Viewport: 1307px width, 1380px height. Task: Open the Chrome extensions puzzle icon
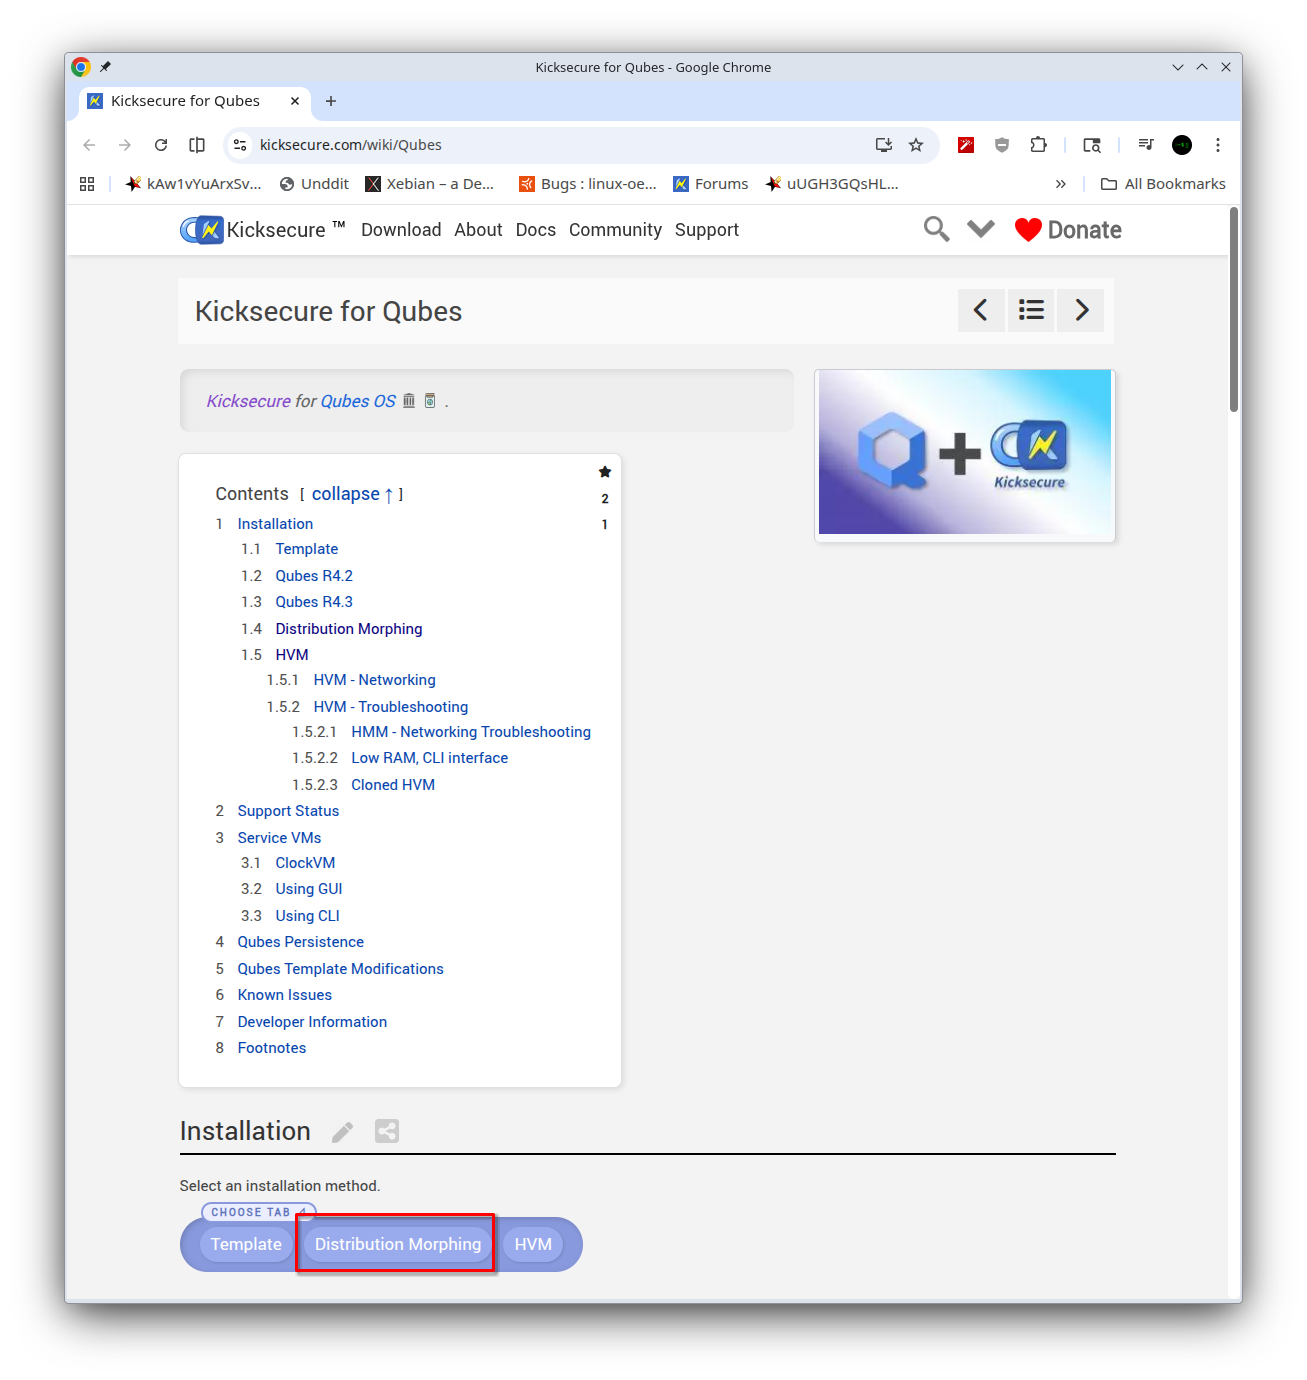[x=1038, y=145]
